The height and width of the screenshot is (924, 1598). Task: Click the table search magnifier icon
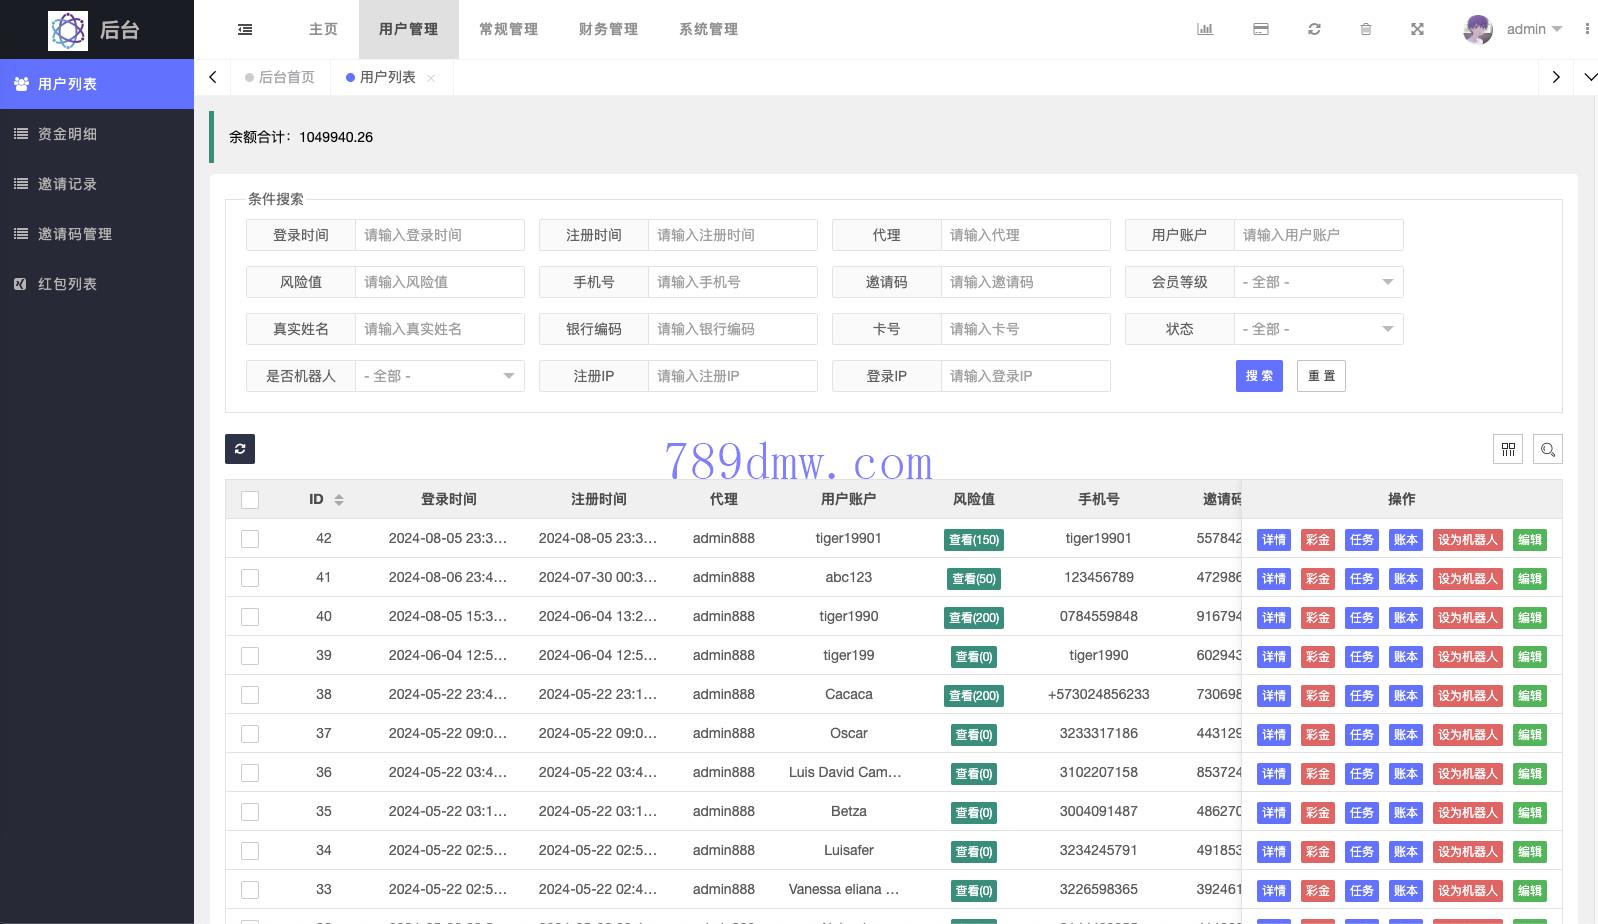pos(1547,450)
